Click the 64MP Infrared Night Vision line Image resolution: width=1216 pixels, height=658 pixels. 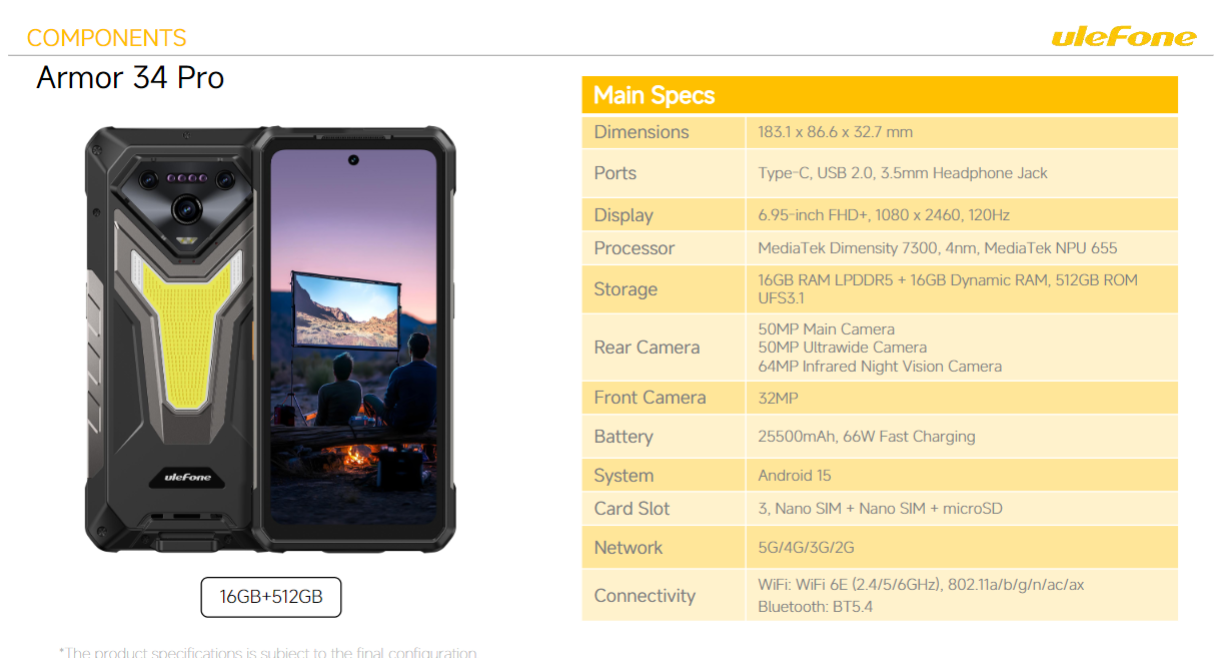879,366
